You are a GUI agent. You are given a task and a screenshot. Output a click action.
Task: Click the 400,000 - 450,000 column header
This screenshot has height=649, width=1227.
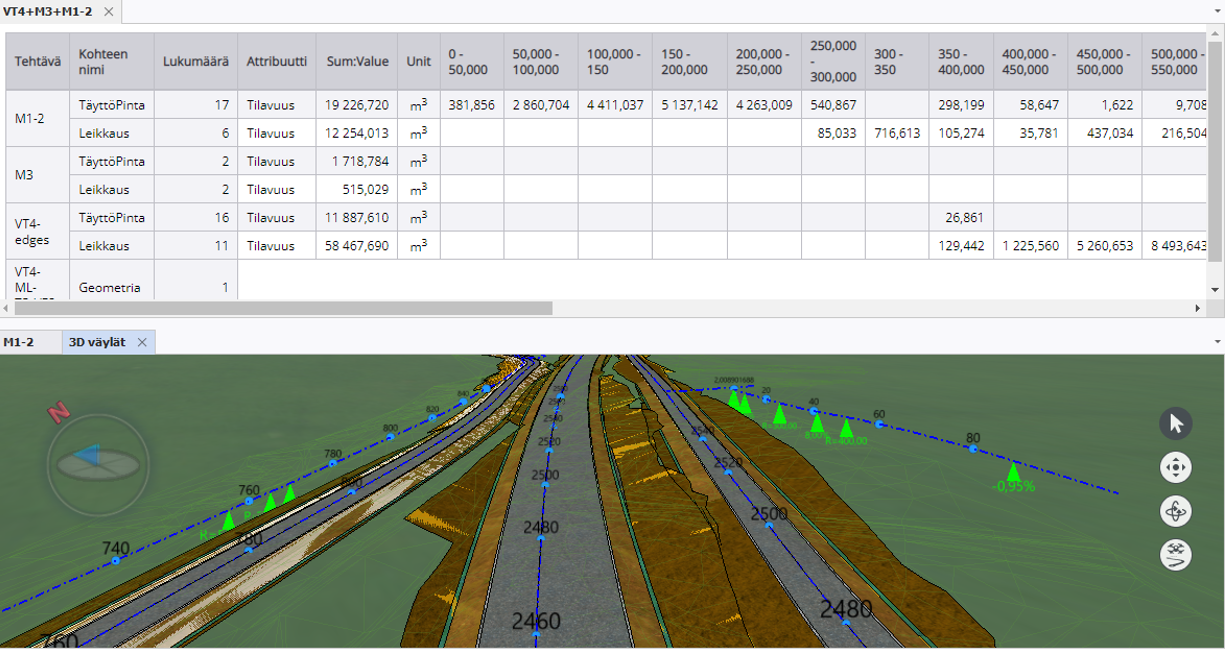click(x=1030, y=61)
